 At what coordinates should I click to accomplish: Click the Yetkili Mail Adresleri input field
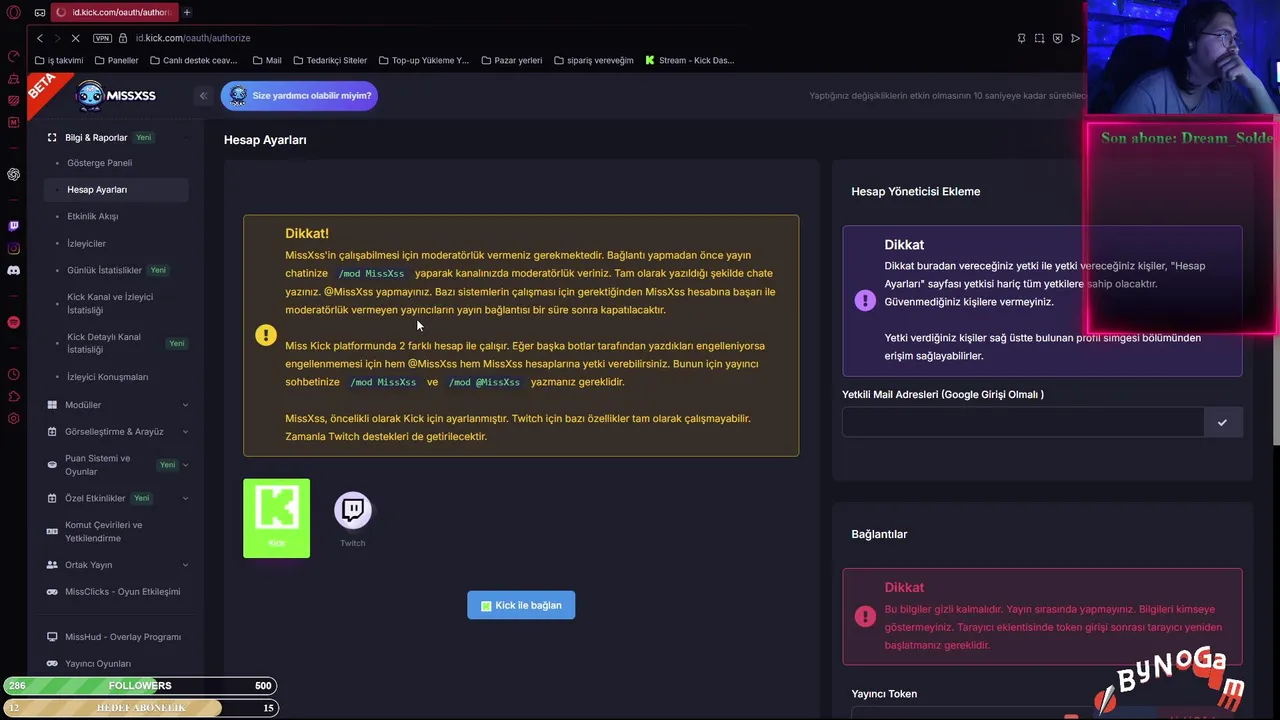(1022, 423)
